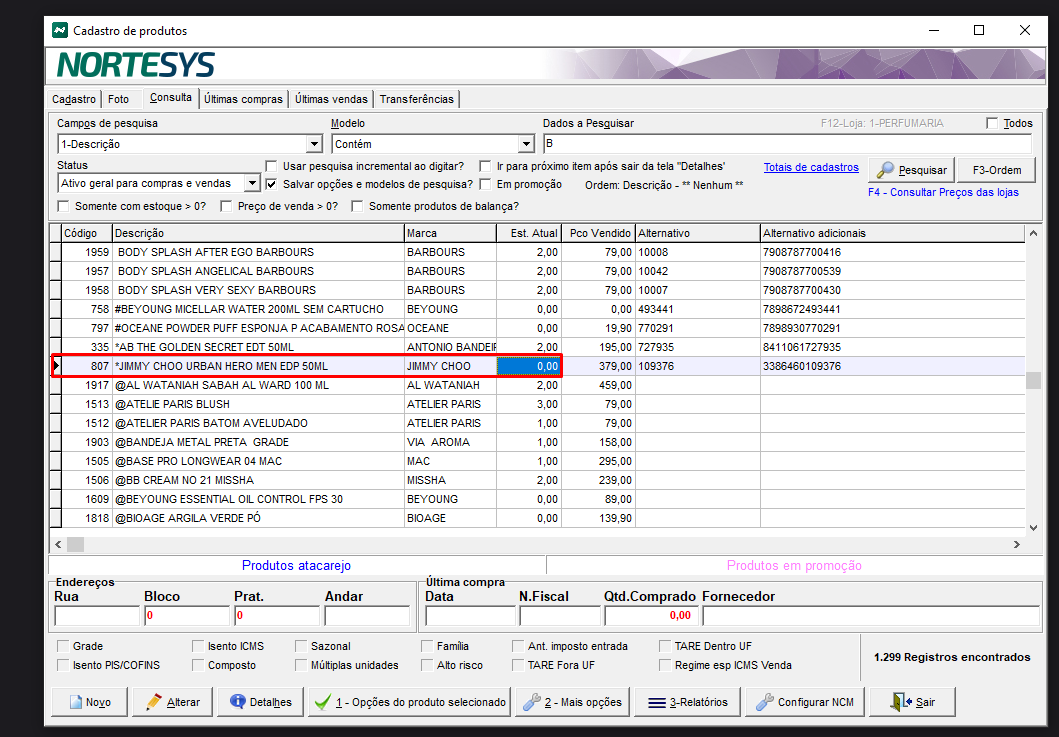Toggle Ir para próximo item após sair
Screen dimensions: 1059x737
(485, 166)
